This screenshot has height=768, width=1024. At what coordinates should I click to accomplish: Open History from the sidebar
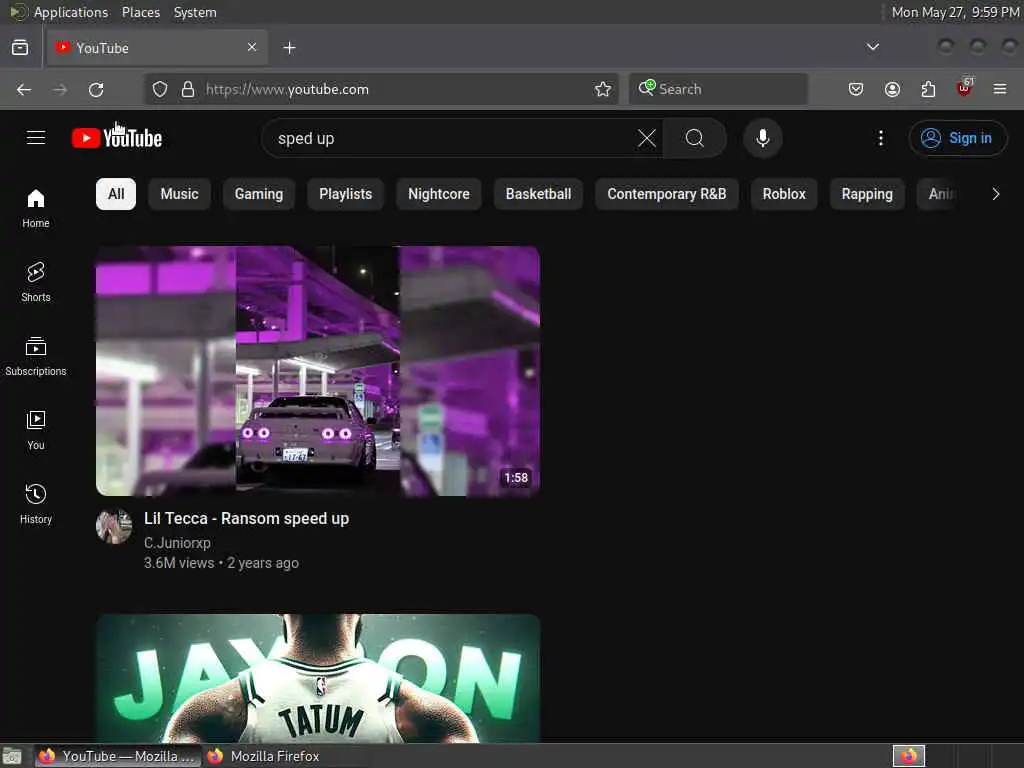coord(36,504)
